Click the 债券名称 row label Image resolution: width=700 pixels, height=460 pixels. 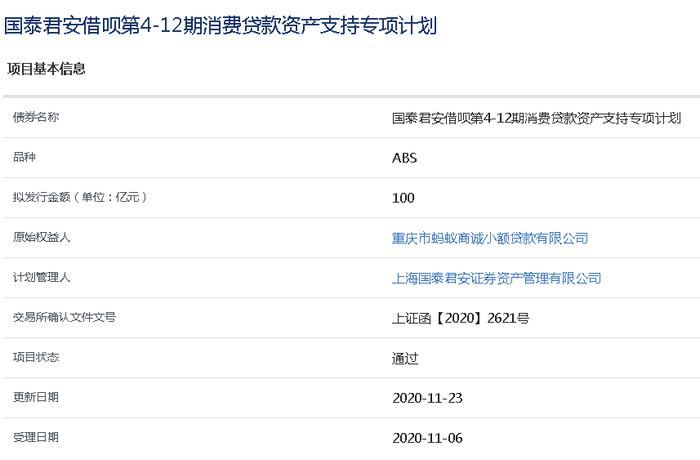tap(35, 118)
